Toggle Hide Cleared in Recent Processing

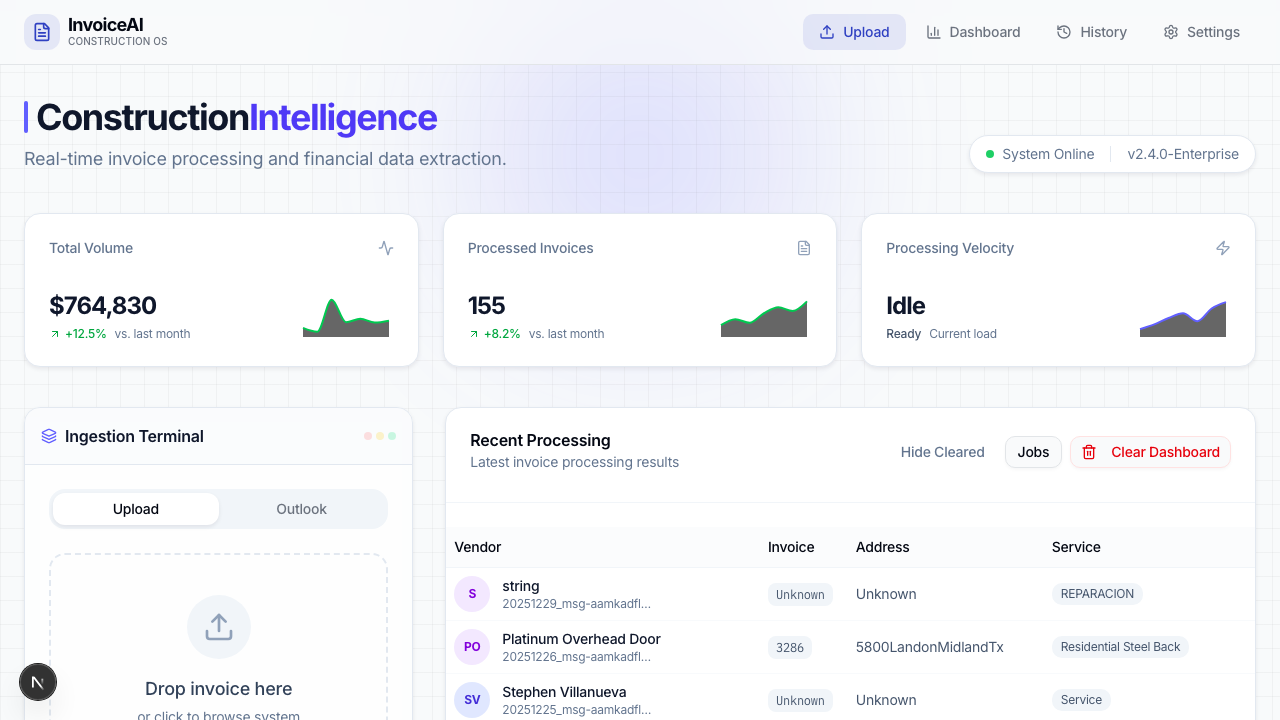[x=942, y=452]
